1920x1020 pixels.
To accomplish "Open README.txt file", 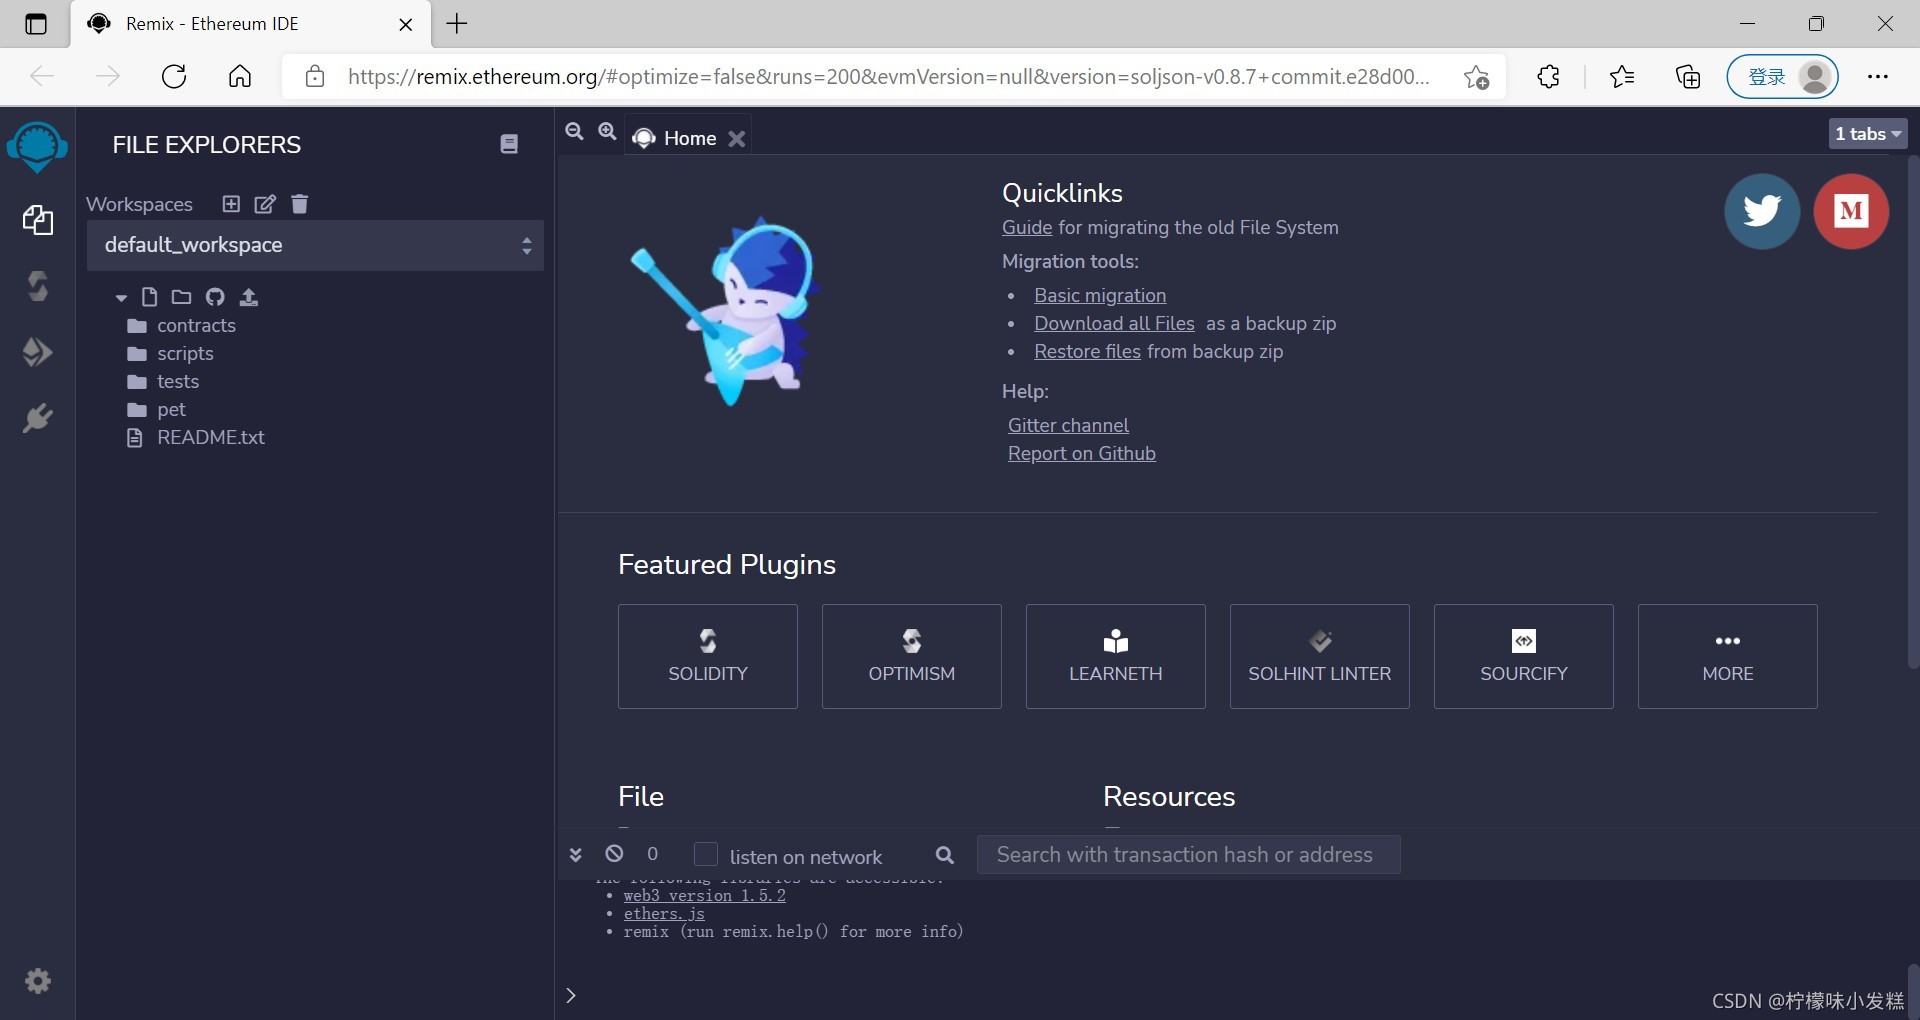I will click(x=196, y=437).
